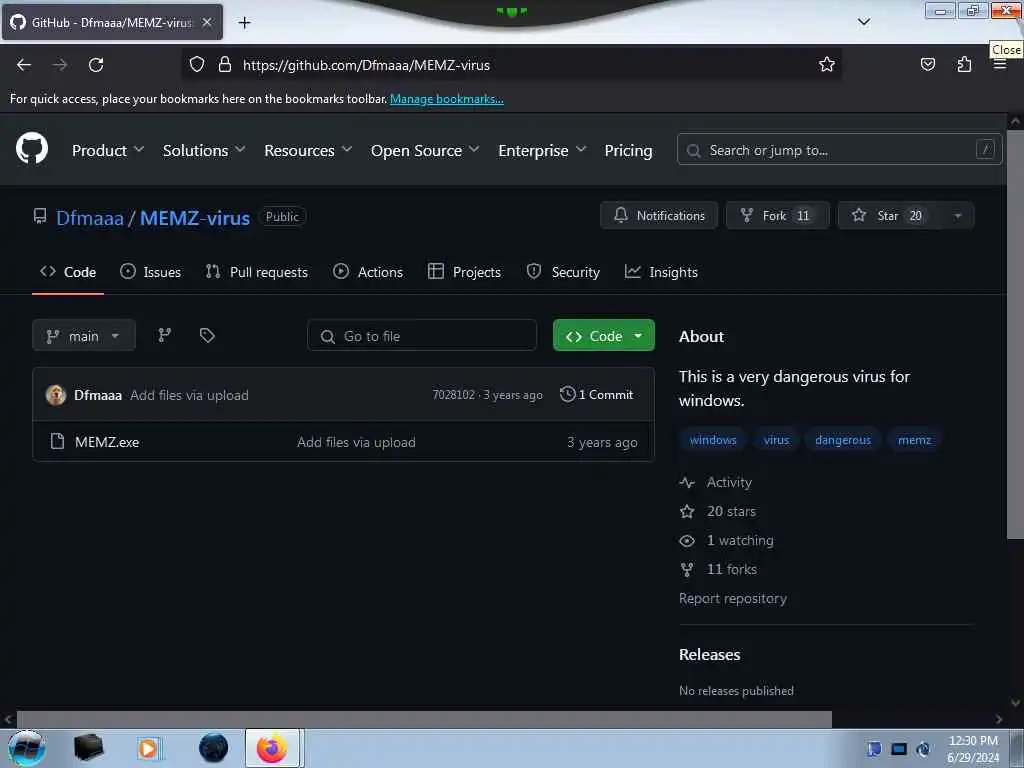
Task: Open the Pricing page
Action: 628,150
